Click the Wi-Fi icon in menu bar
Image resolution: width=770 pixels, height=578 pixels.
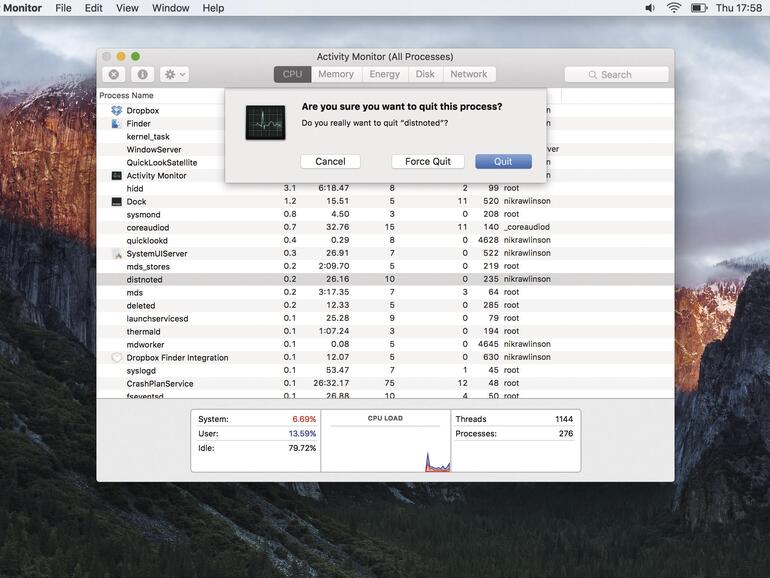[x=673, y=8]
